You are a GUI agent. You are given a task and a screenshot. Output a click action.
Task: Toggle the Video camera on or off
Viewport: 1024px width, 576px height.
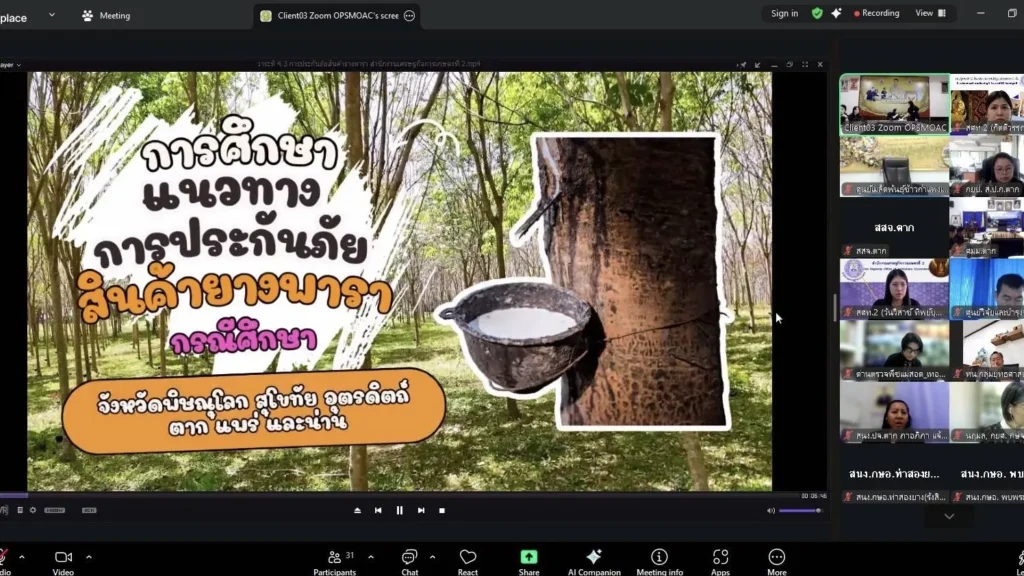(x=63, y=560)
